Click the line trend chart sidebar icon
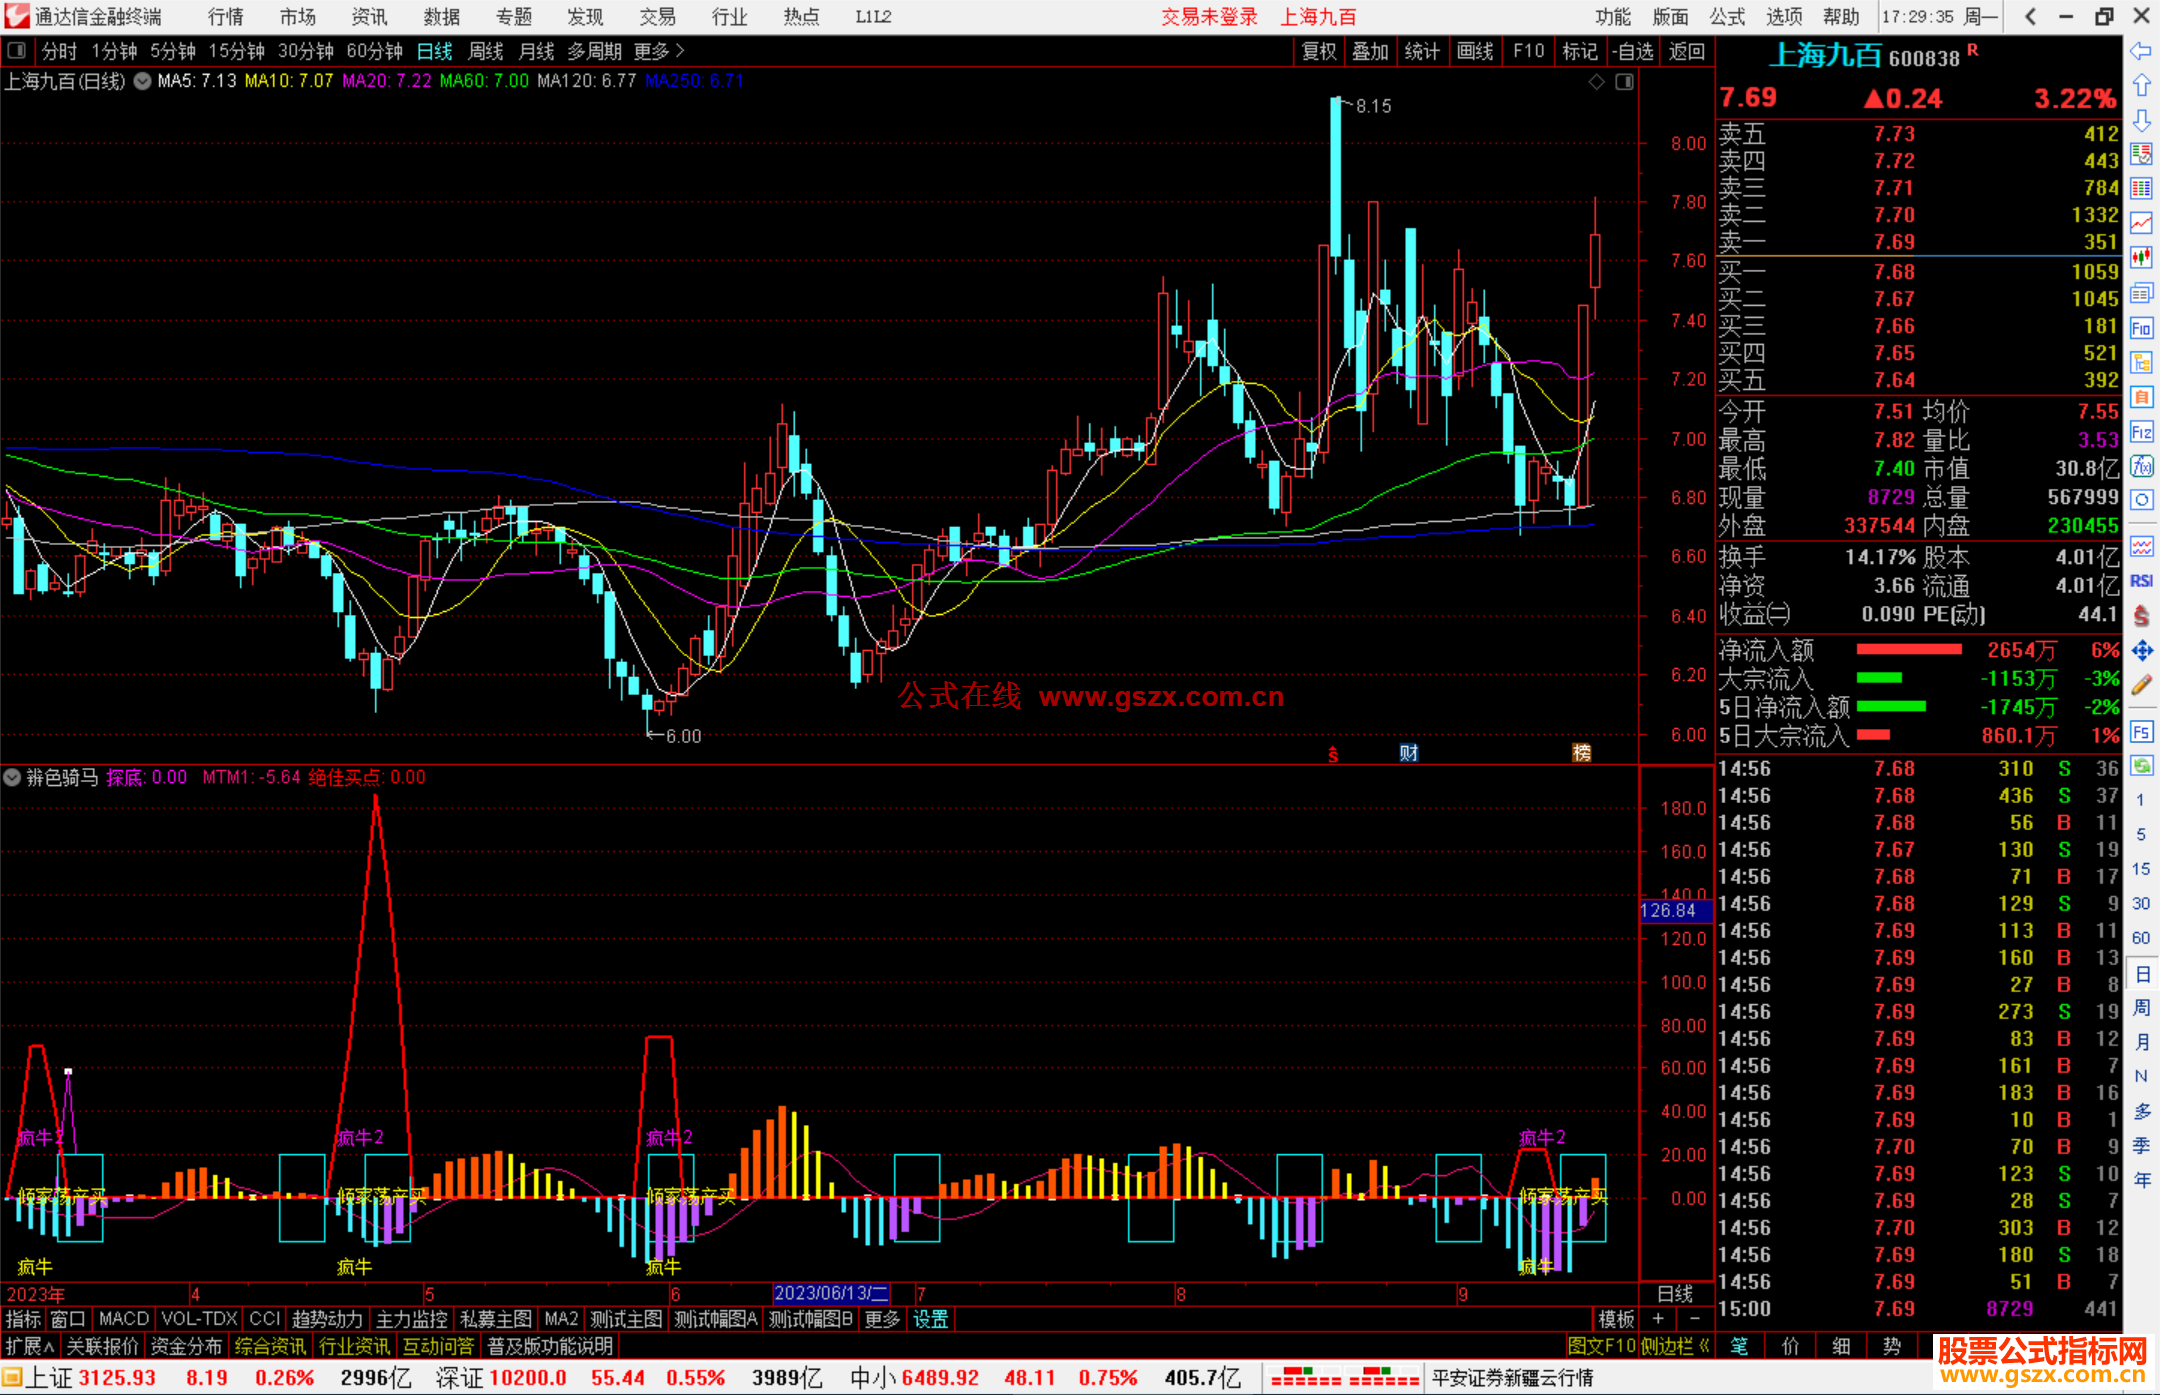Image resolution: width=2160 pixels, height=1395 pixels. point(2141,223)
